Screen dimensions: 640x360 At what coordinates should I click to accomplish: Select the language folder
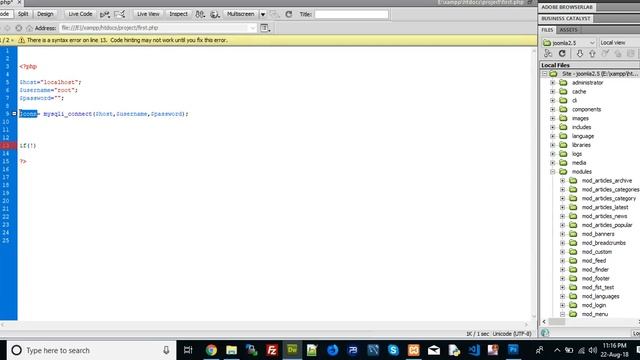583,136
